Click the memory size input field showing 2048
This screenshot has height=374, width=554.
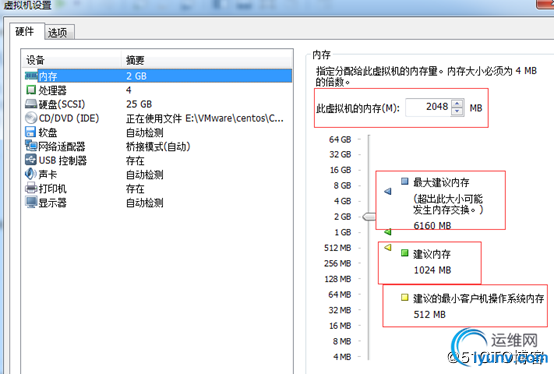(x=428, y=107)
